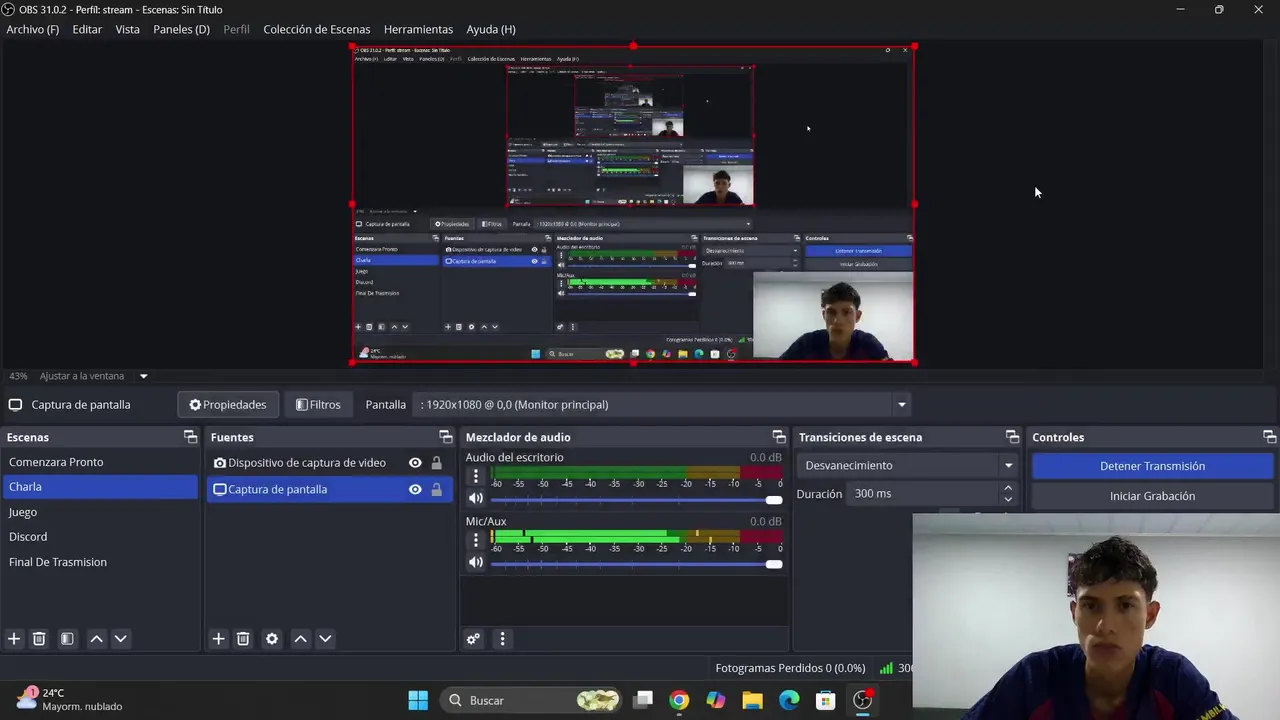Viewport: 1280px width, 720px height.
Task: Mute Audio del escritorio speaker icon
Action: pos(476,498)
